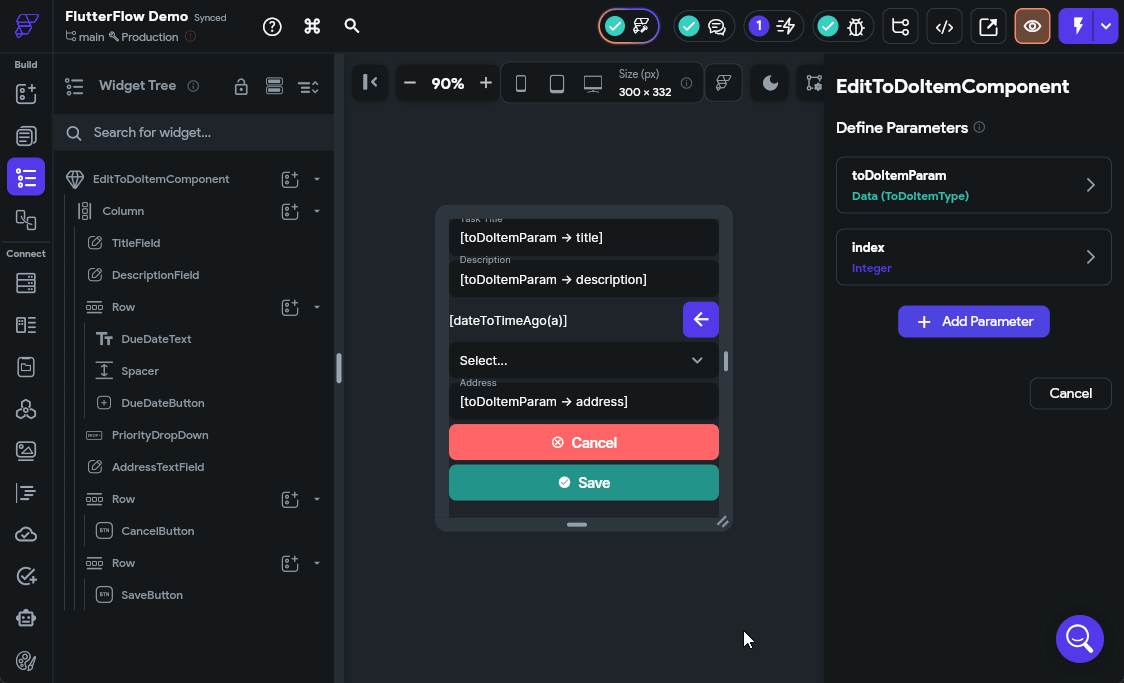1124x683 pixels.
Task: Open the toDoItemParam parameter details
Action: [973, 185]
